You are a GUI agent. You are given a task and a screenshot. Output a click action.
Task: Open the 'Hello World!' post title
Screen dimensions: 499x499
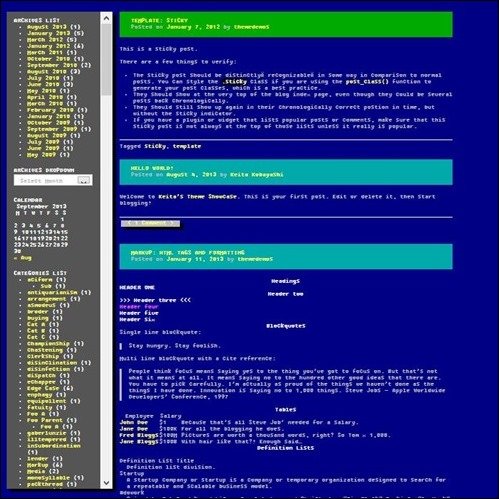point(152,168)
